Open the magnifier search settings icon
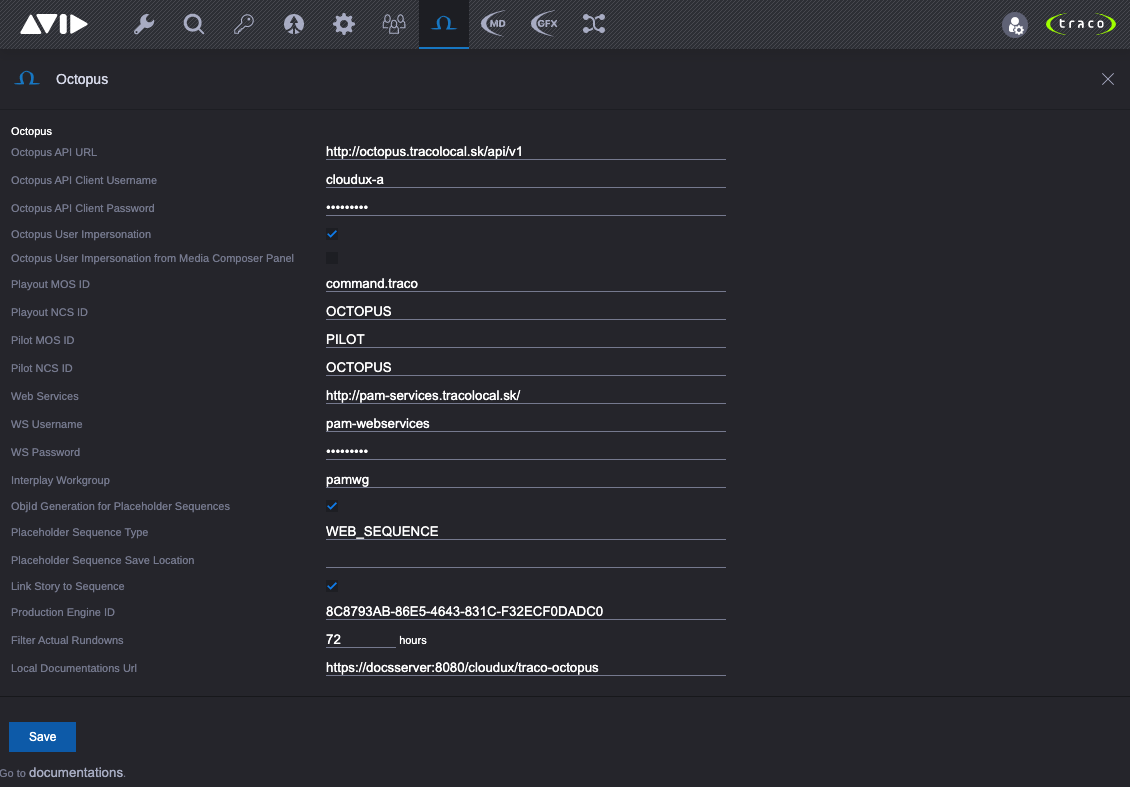 tap(194, 25)
